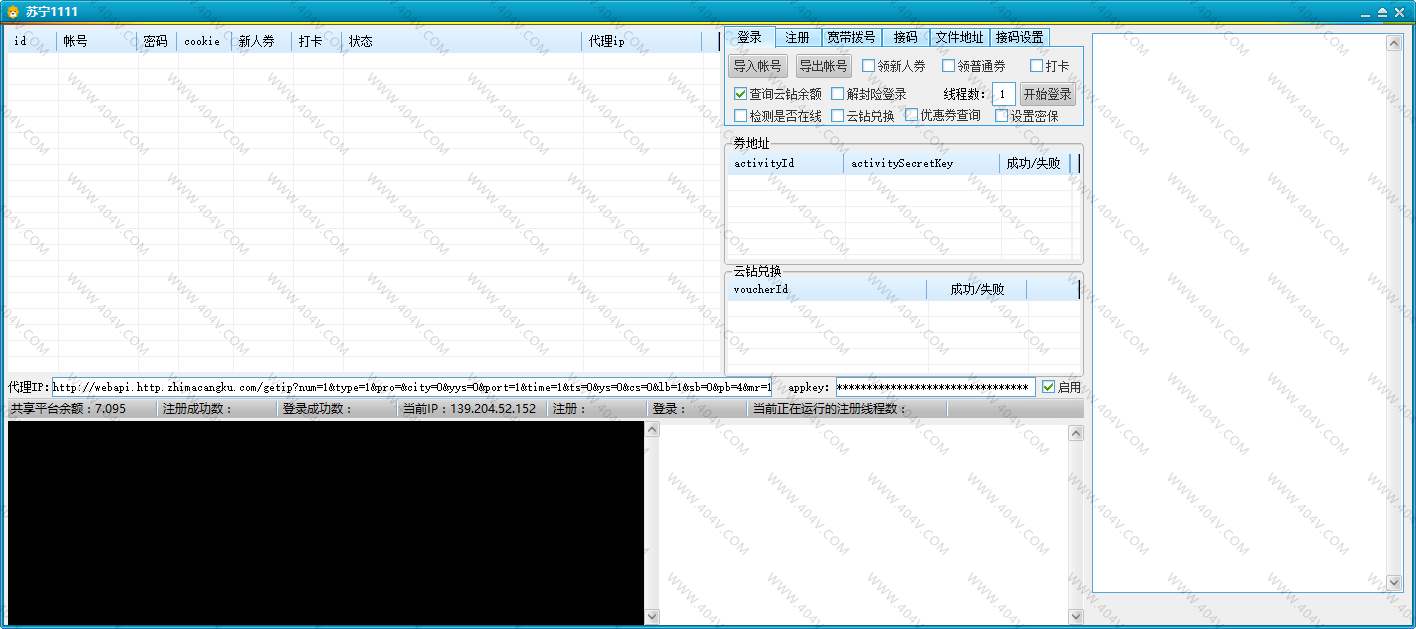Click the 苏宁1111 app icon in title bar
This screenshot has width=1416, height=629.
[13, 12]
